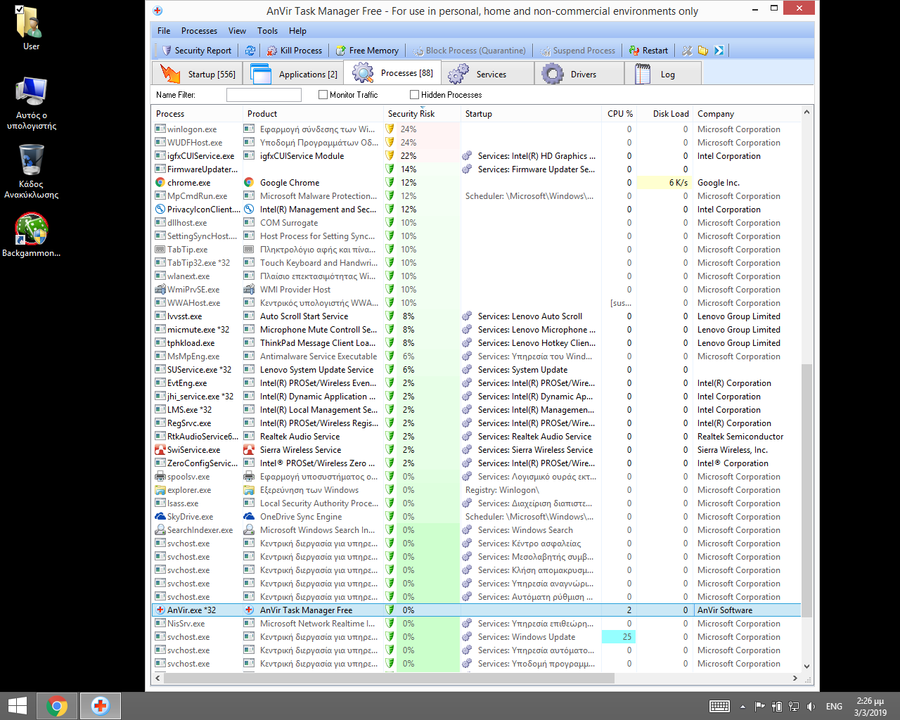Click the blue arrow icon at the toolbar end
Viewport: 900px width, 720px height.
719,51
